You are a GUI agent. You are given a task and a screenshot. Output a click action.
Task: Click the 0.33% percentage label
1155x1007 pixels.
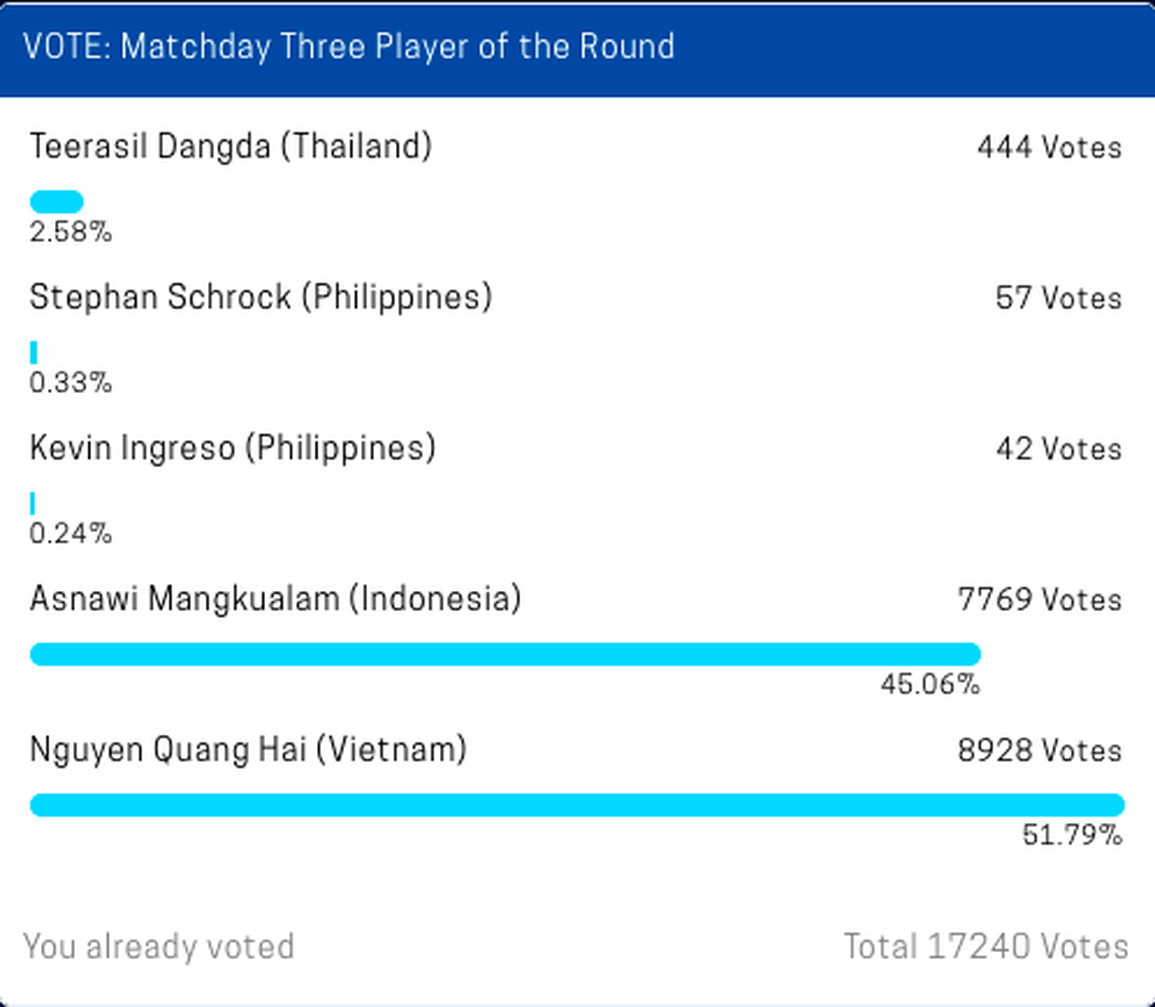(70, 383)
